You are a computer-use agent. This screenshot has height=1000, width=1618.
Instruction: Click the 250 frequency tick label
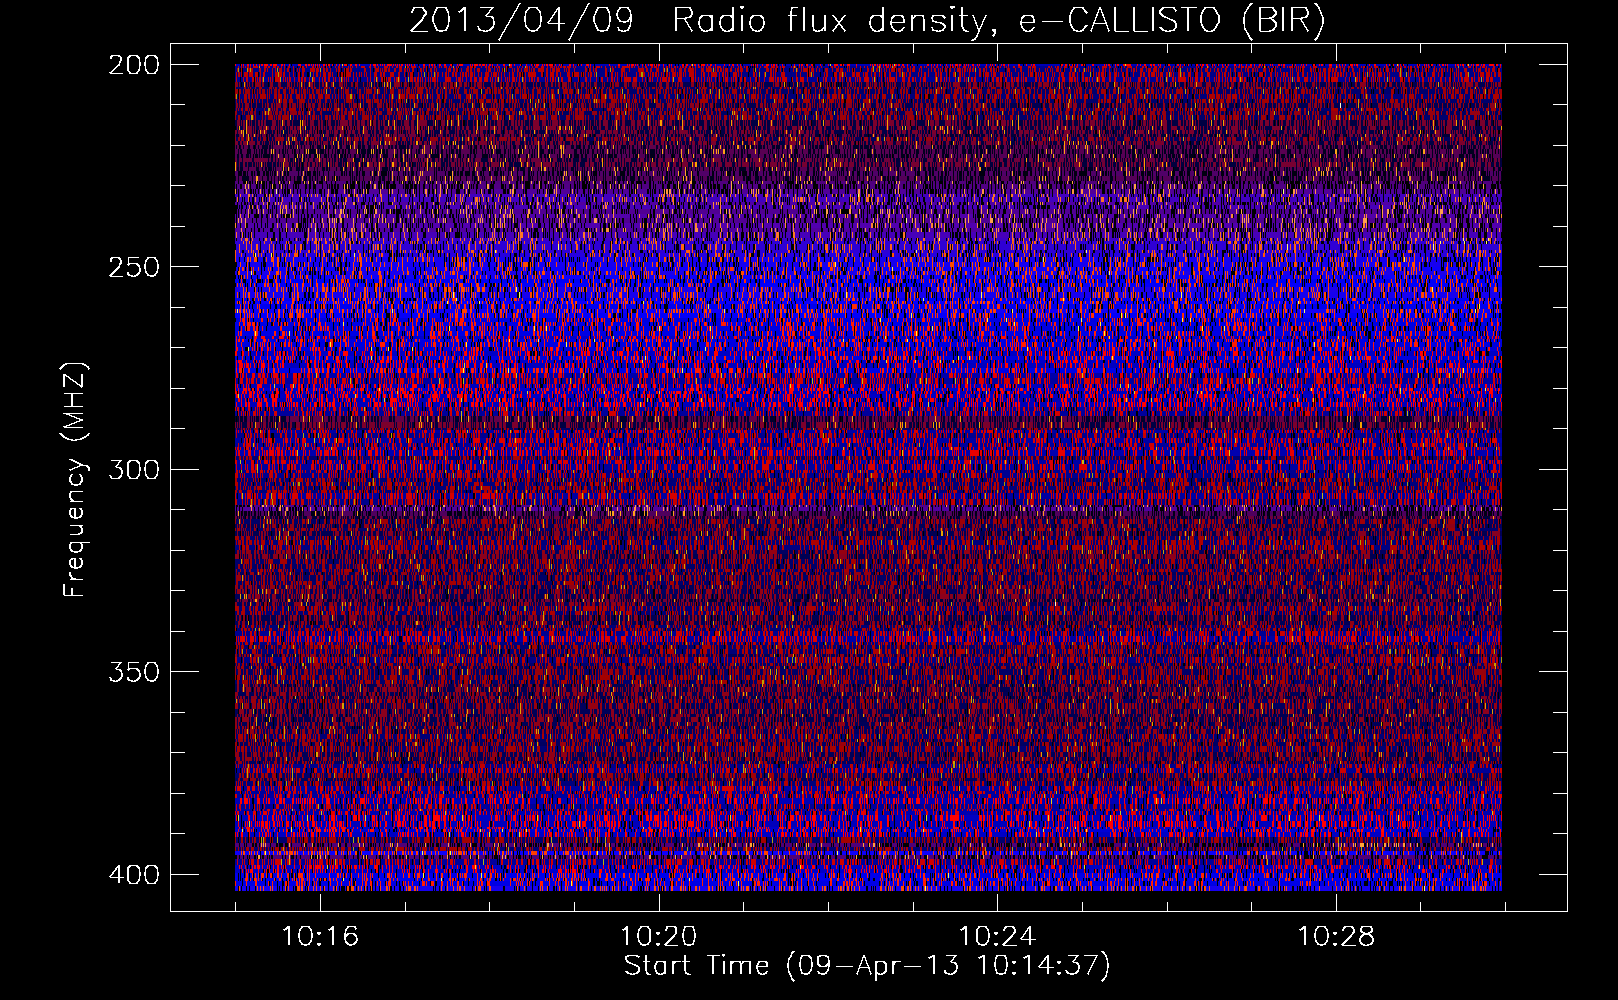point(133,267)
